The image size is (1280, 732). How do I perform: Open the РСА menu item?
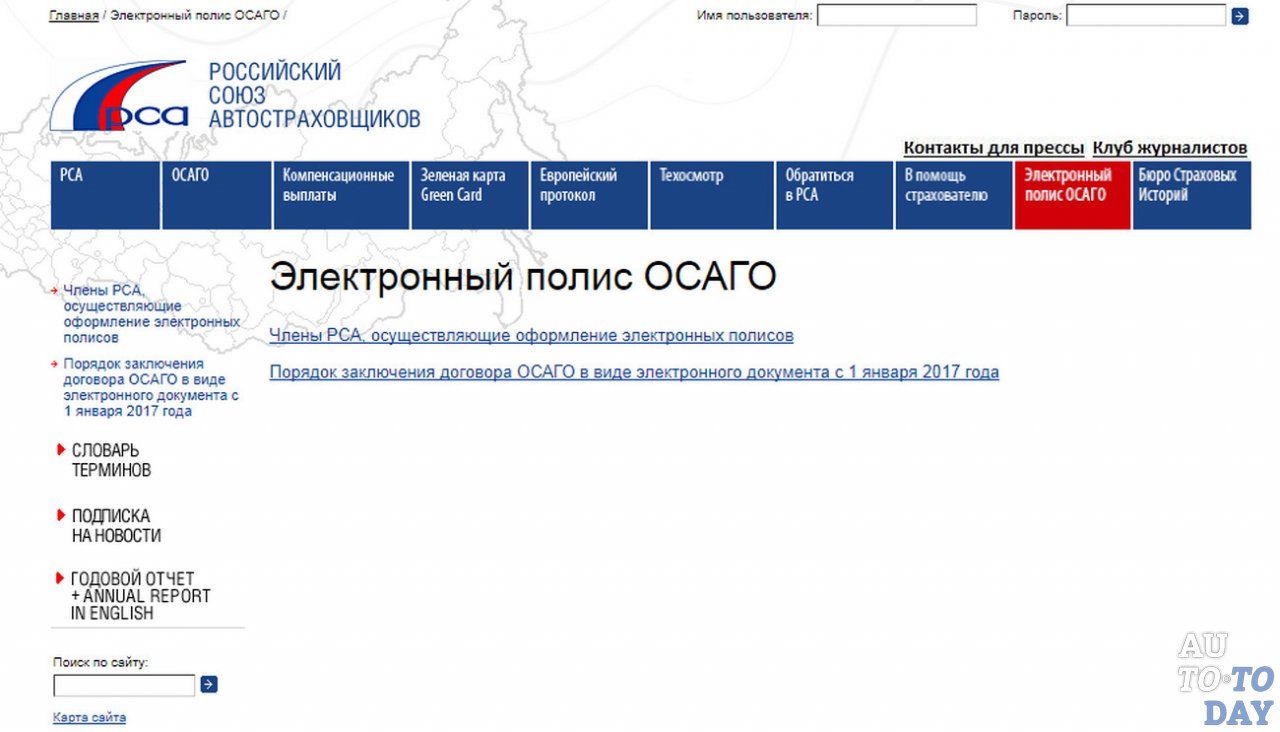105,196
